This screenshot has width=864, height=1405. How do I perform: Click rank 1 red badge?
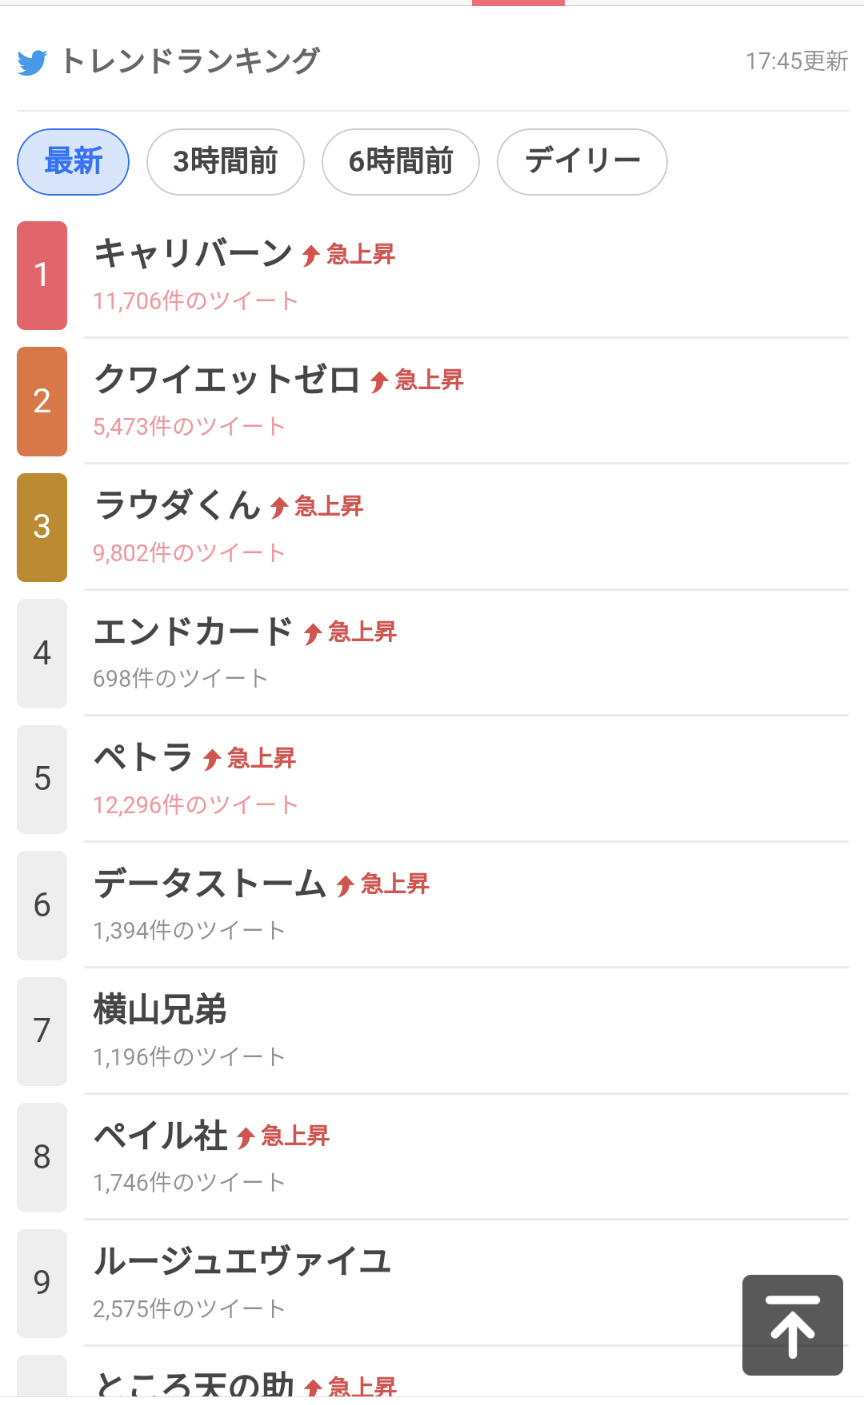tap(42, 275)
